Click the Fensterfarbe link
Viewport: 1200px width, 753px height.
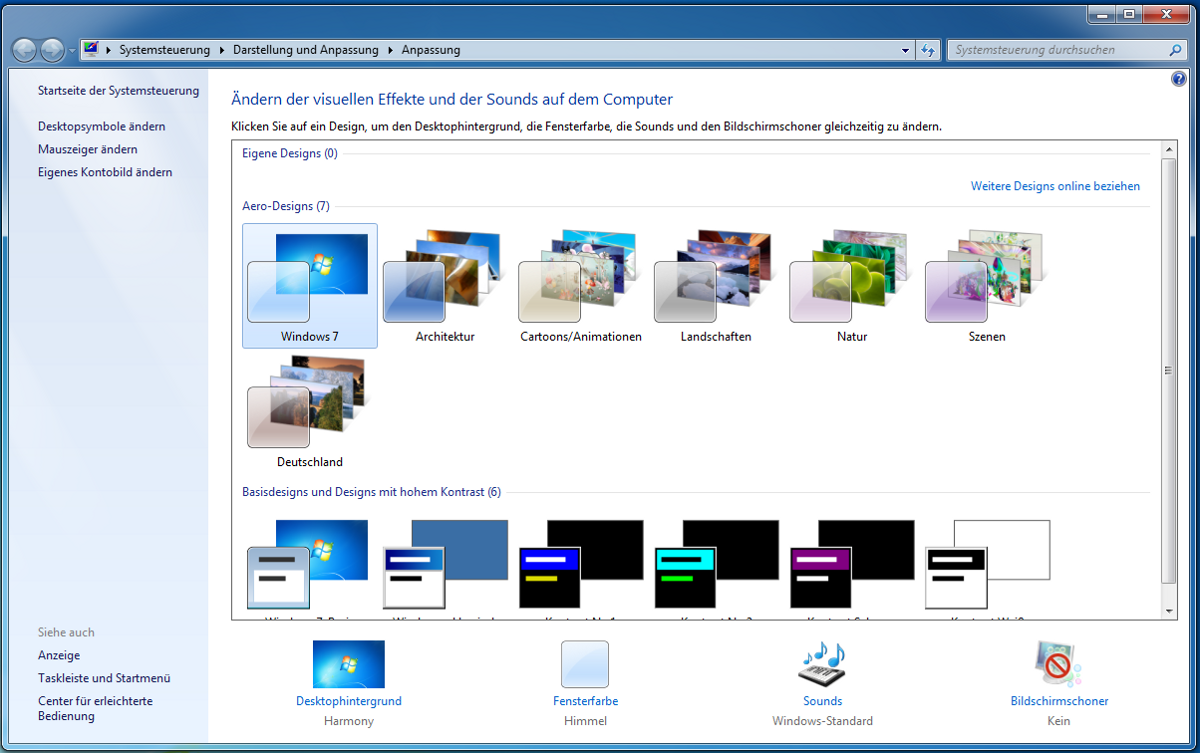585,701
